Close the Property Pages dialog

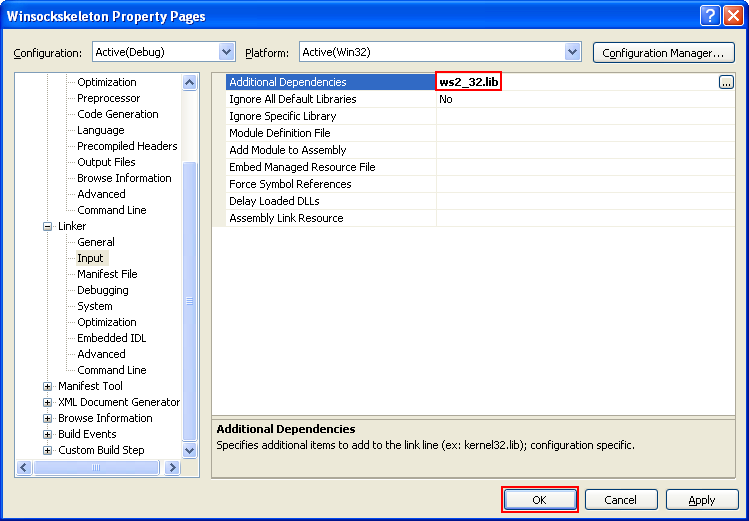(733, 16)
